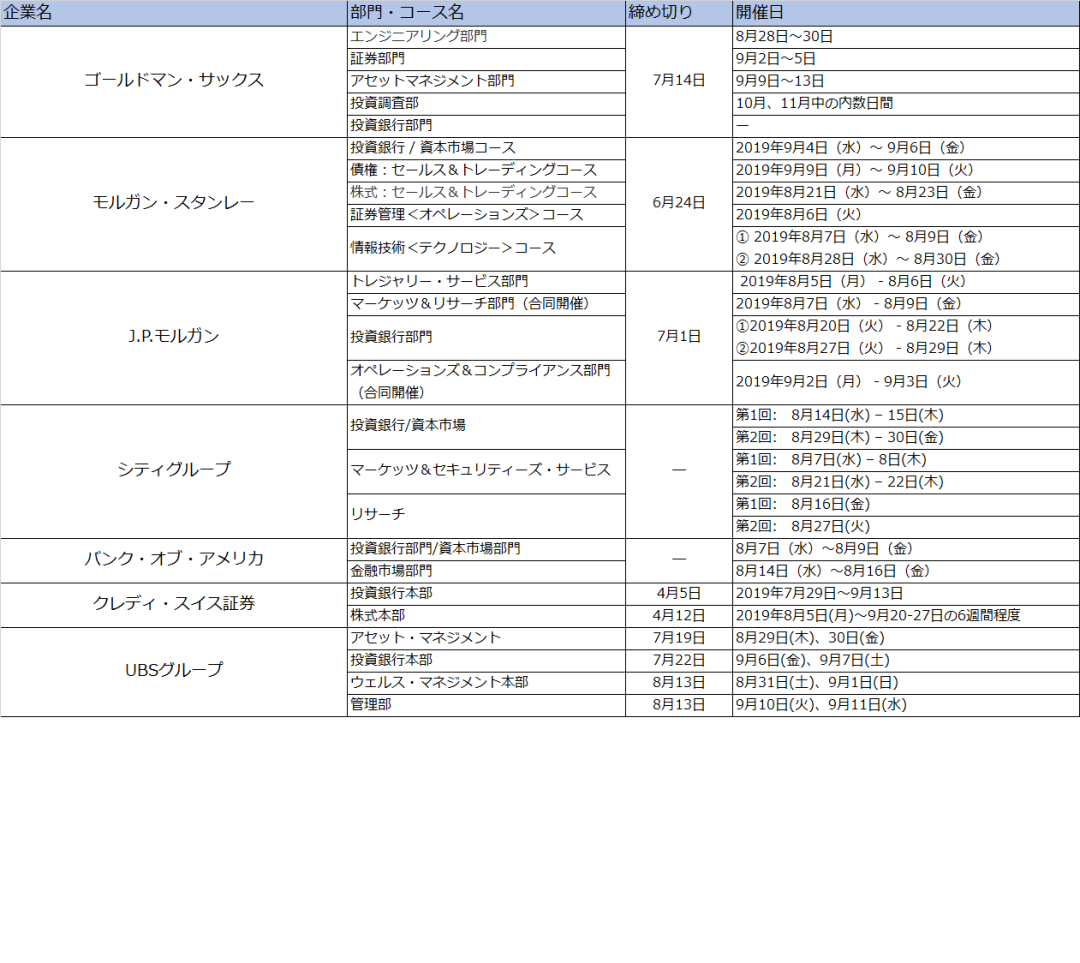Click the UBSグループ company cell
This screenshot has height=963, width=1080.
pyautogui.click(x=174, y=672)
